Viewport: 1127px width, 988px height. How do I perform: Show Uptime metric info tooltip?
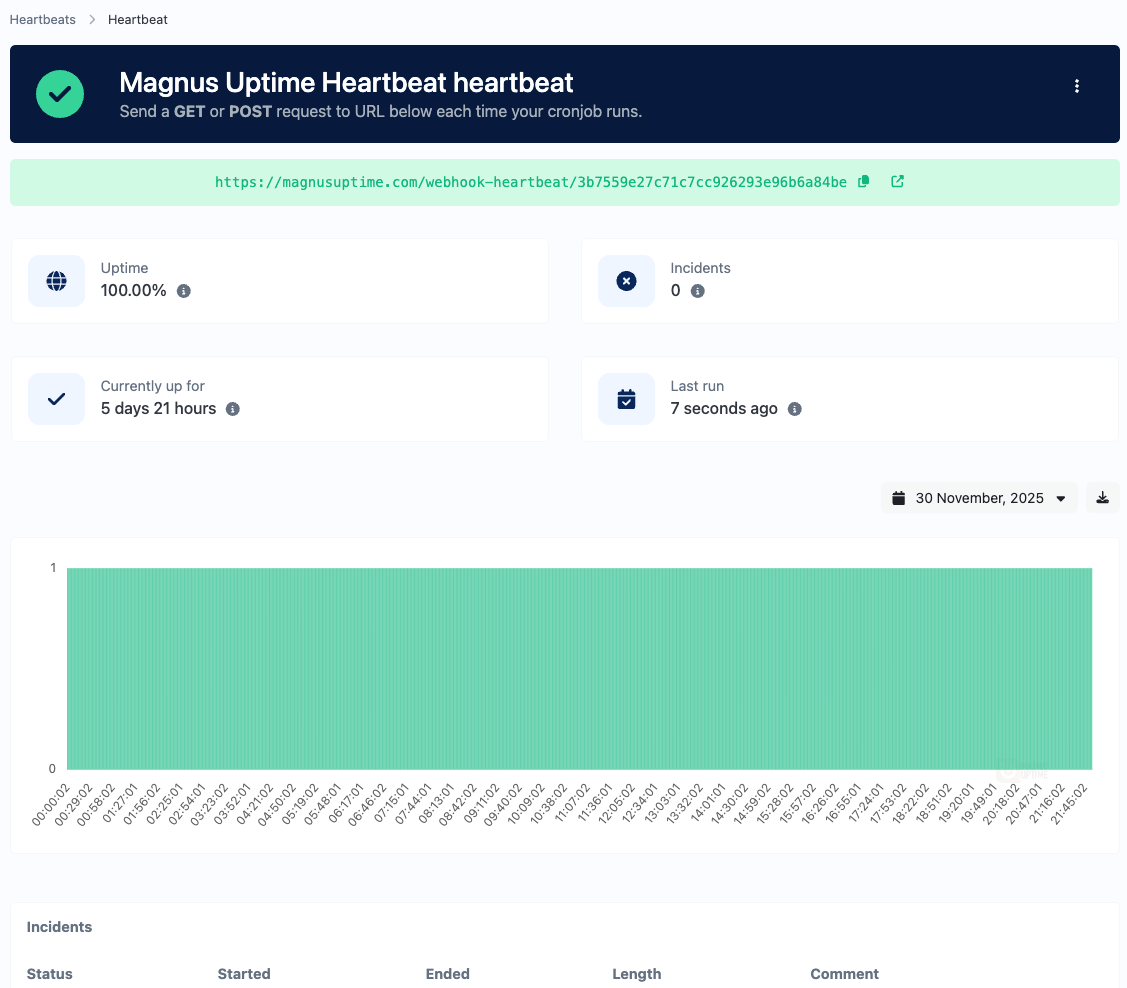click(x=183, y=291)
